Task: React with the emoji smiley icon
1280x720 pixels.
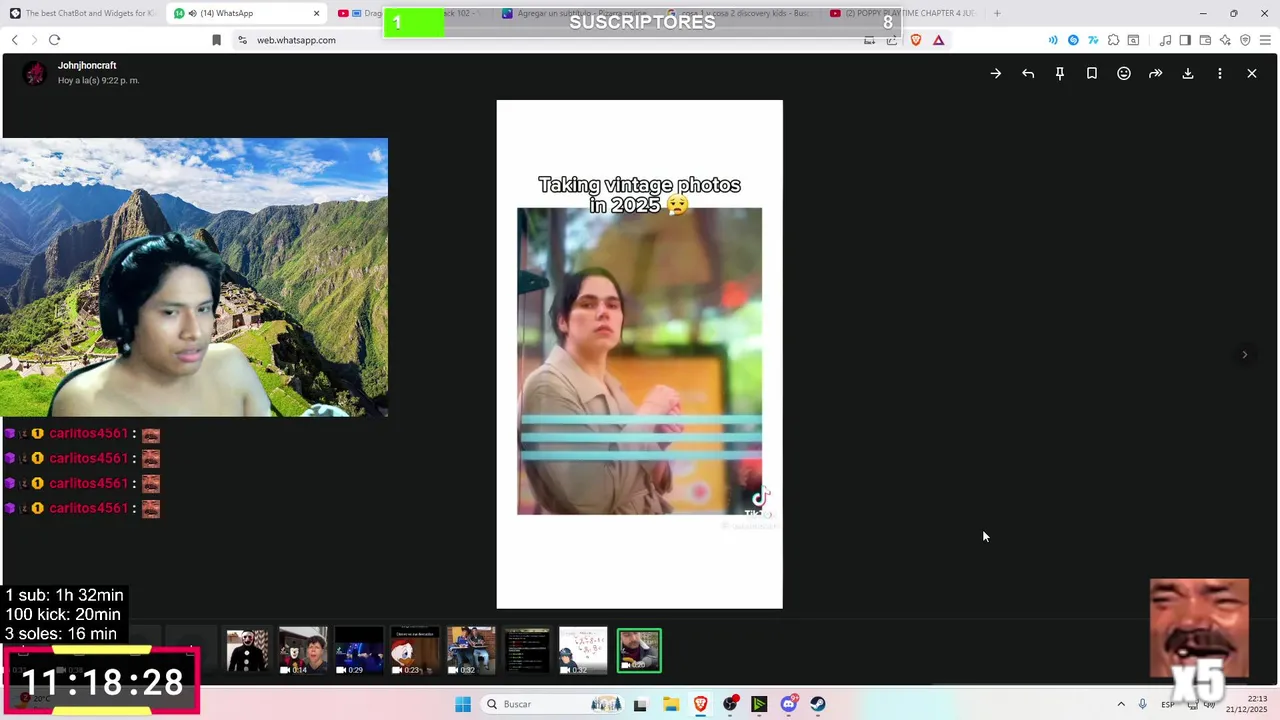Action: (x=1124, y=73)
